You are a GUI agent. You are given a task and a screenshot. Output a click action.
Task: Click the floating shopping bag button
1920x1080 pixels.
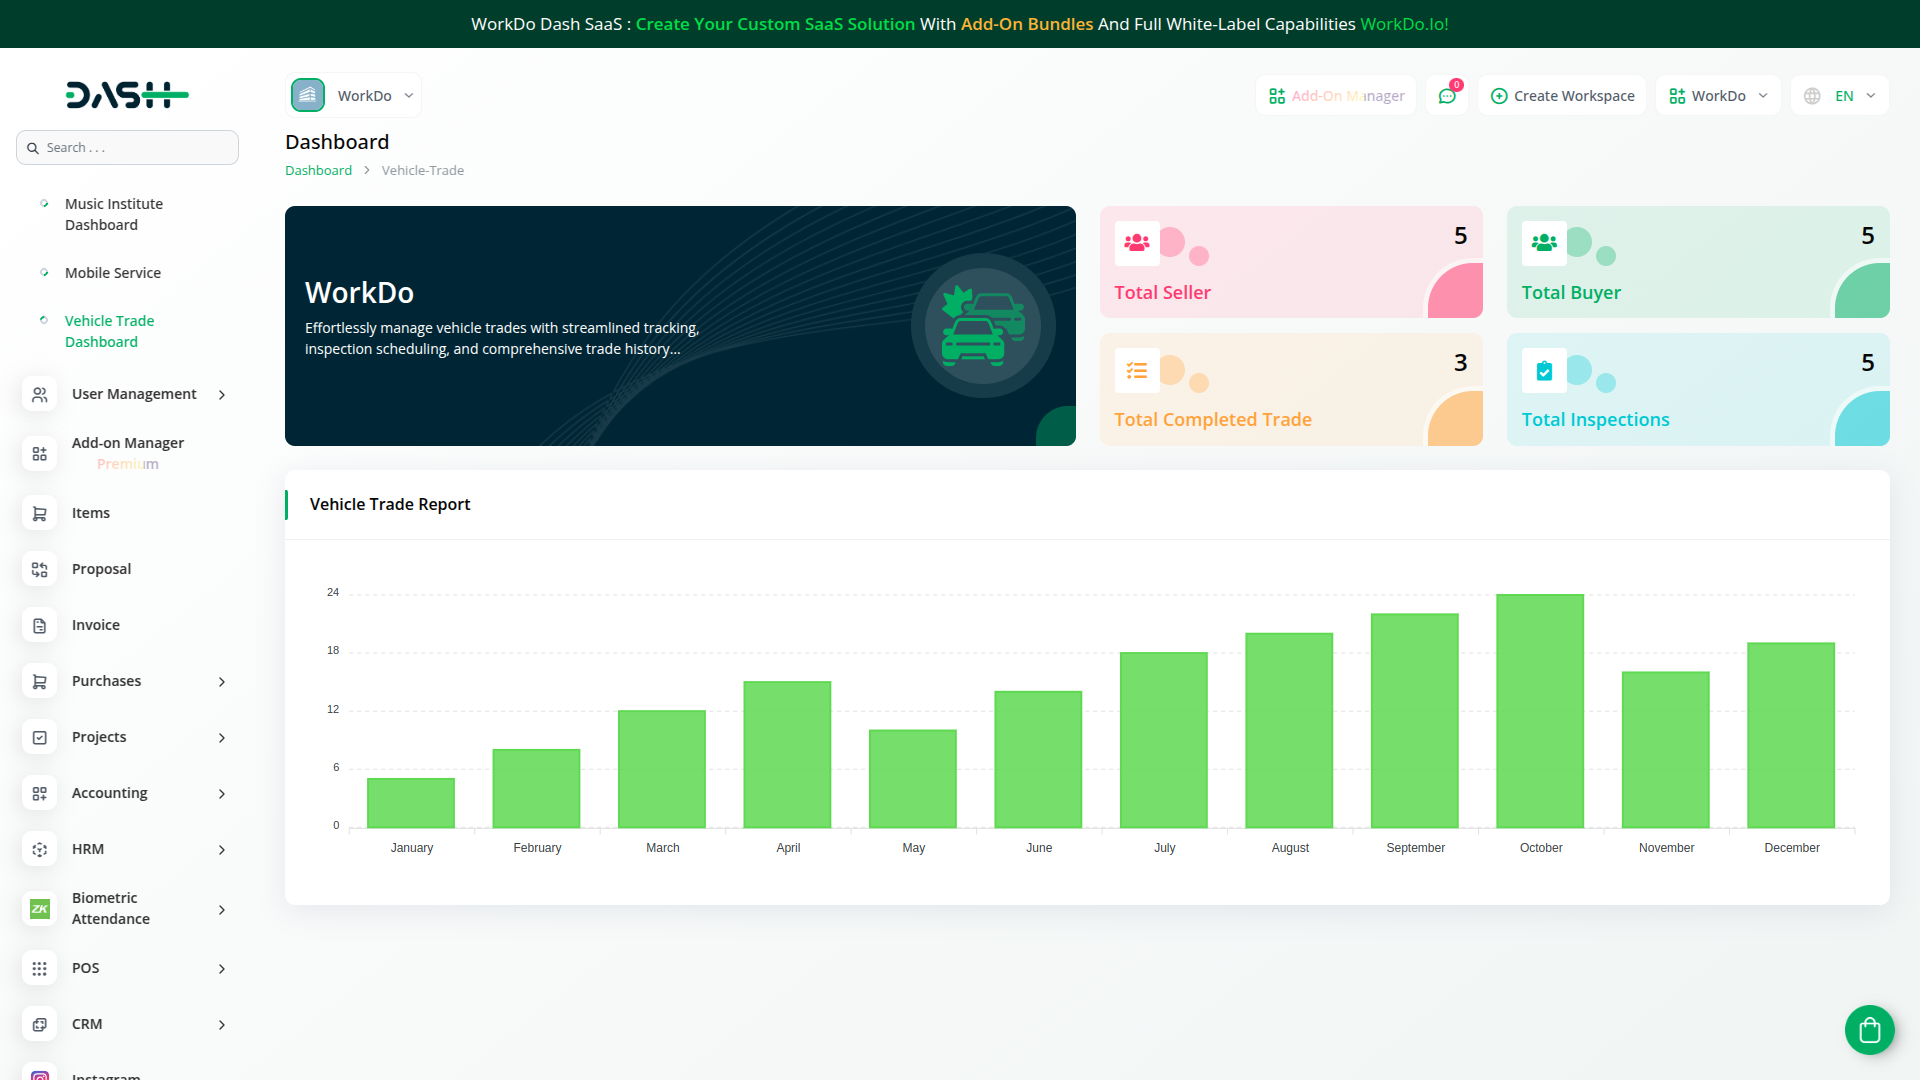(1869, 1029)
